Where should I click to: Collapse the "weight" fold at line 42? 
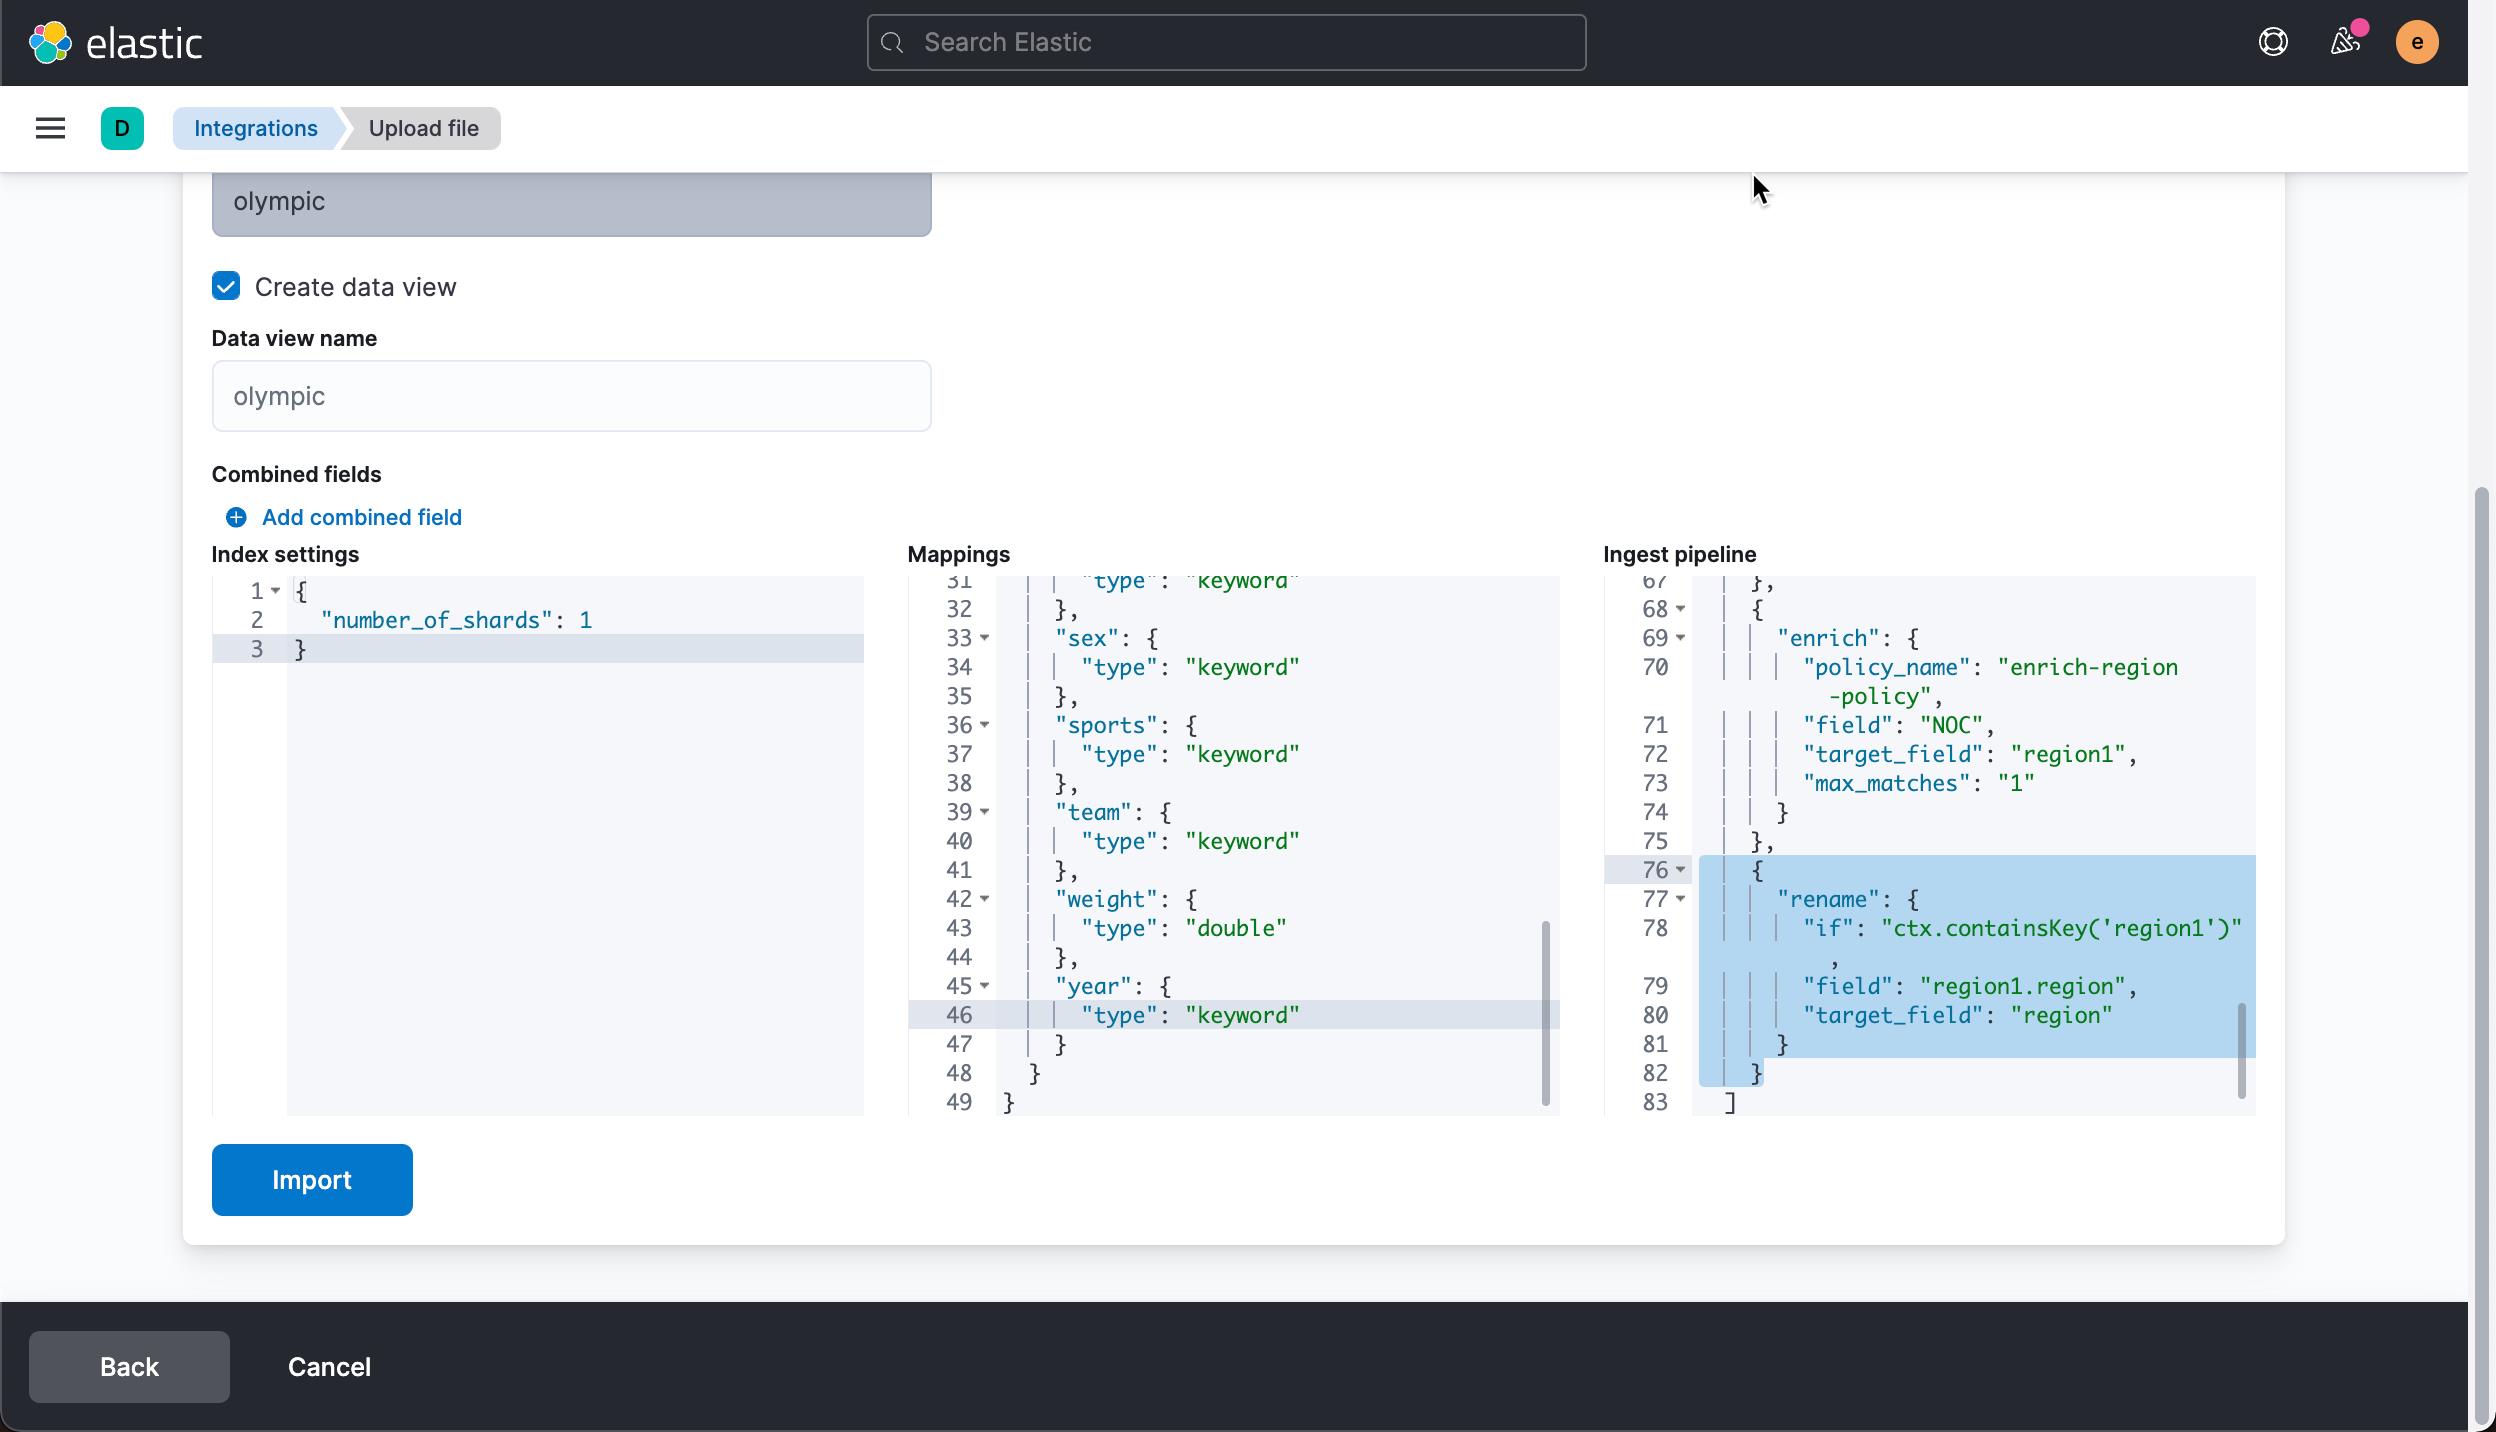[x=984, y=899]
